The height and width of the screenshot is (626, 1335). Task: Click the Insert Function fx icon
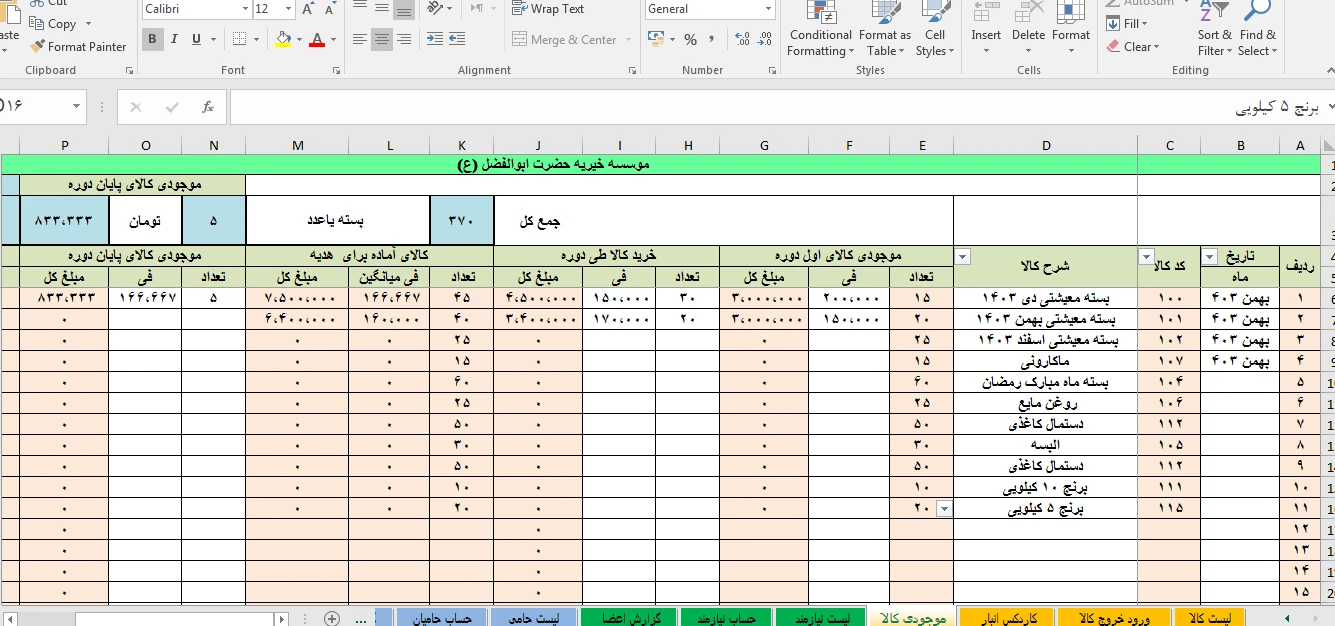coord(208,107)
